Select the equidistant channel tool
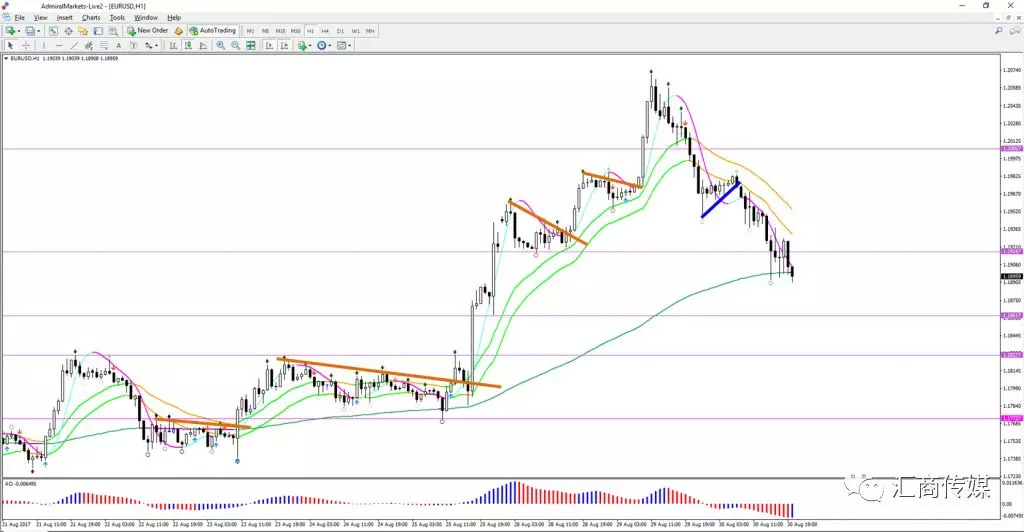The height and width of the screenshot is (532, 1024). (x=89, y=46)
